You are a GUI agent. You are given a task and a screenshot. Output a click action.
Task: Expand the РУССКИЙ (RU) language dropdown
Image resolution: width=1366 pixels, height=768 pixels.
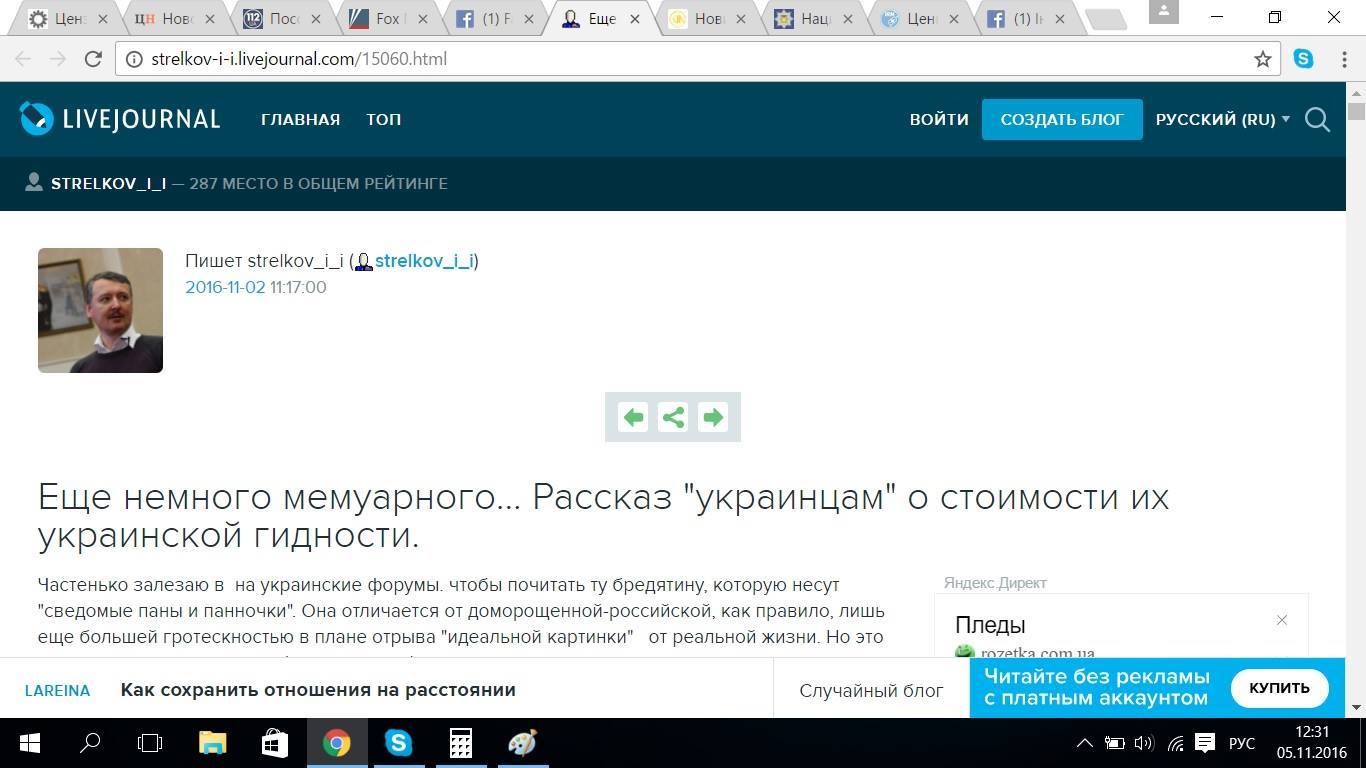coord(1222,119)
